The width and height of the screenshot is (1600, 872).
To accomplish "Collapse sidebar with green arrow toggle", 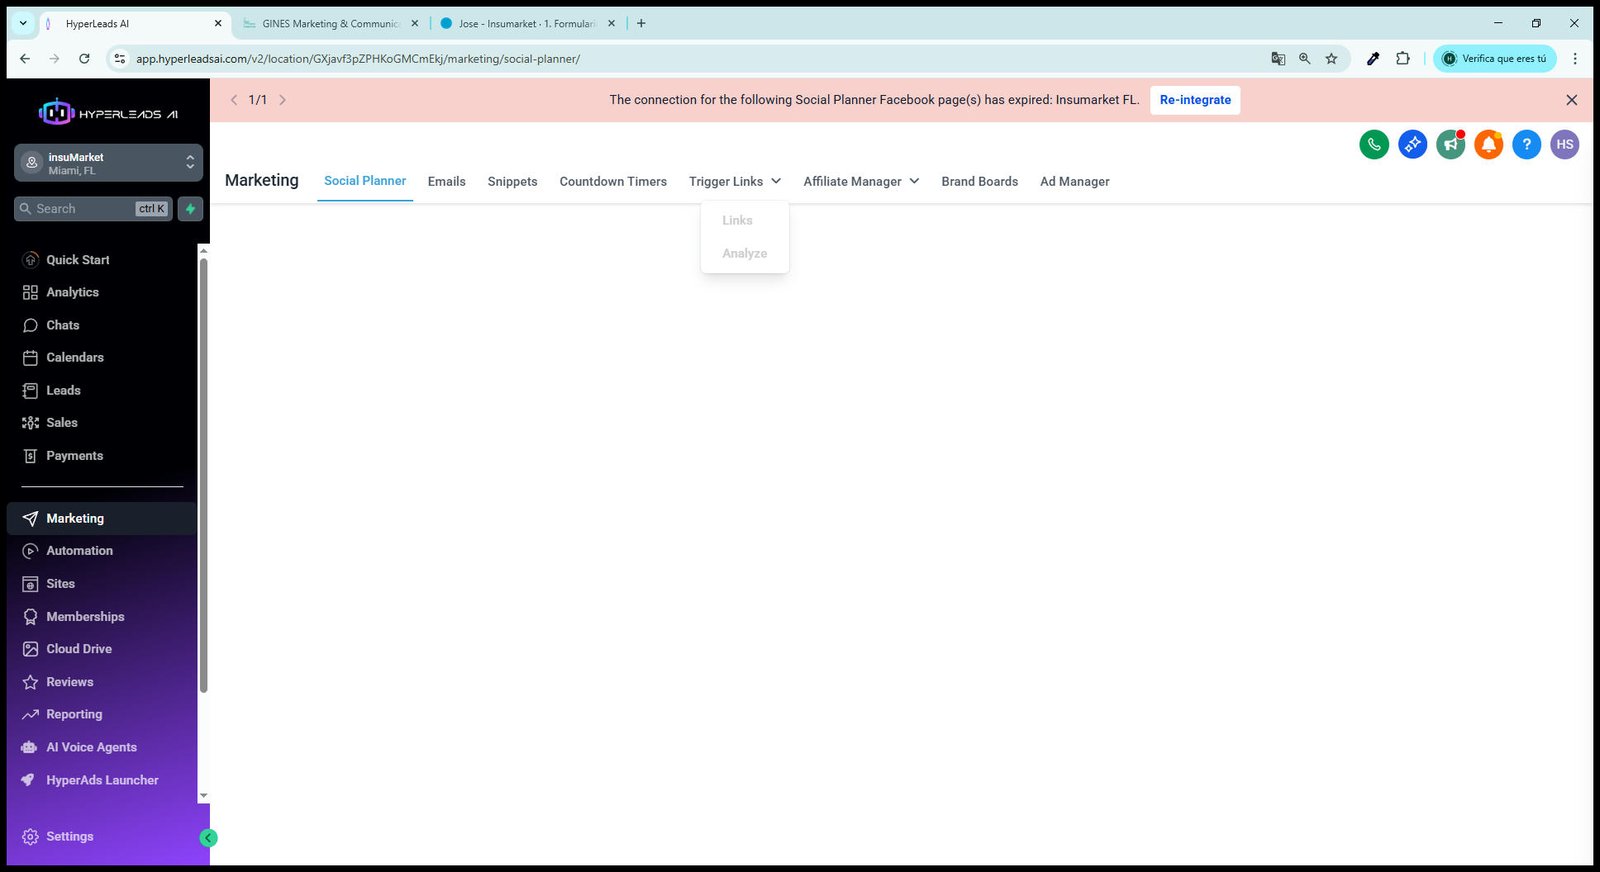I will (208, 838).
